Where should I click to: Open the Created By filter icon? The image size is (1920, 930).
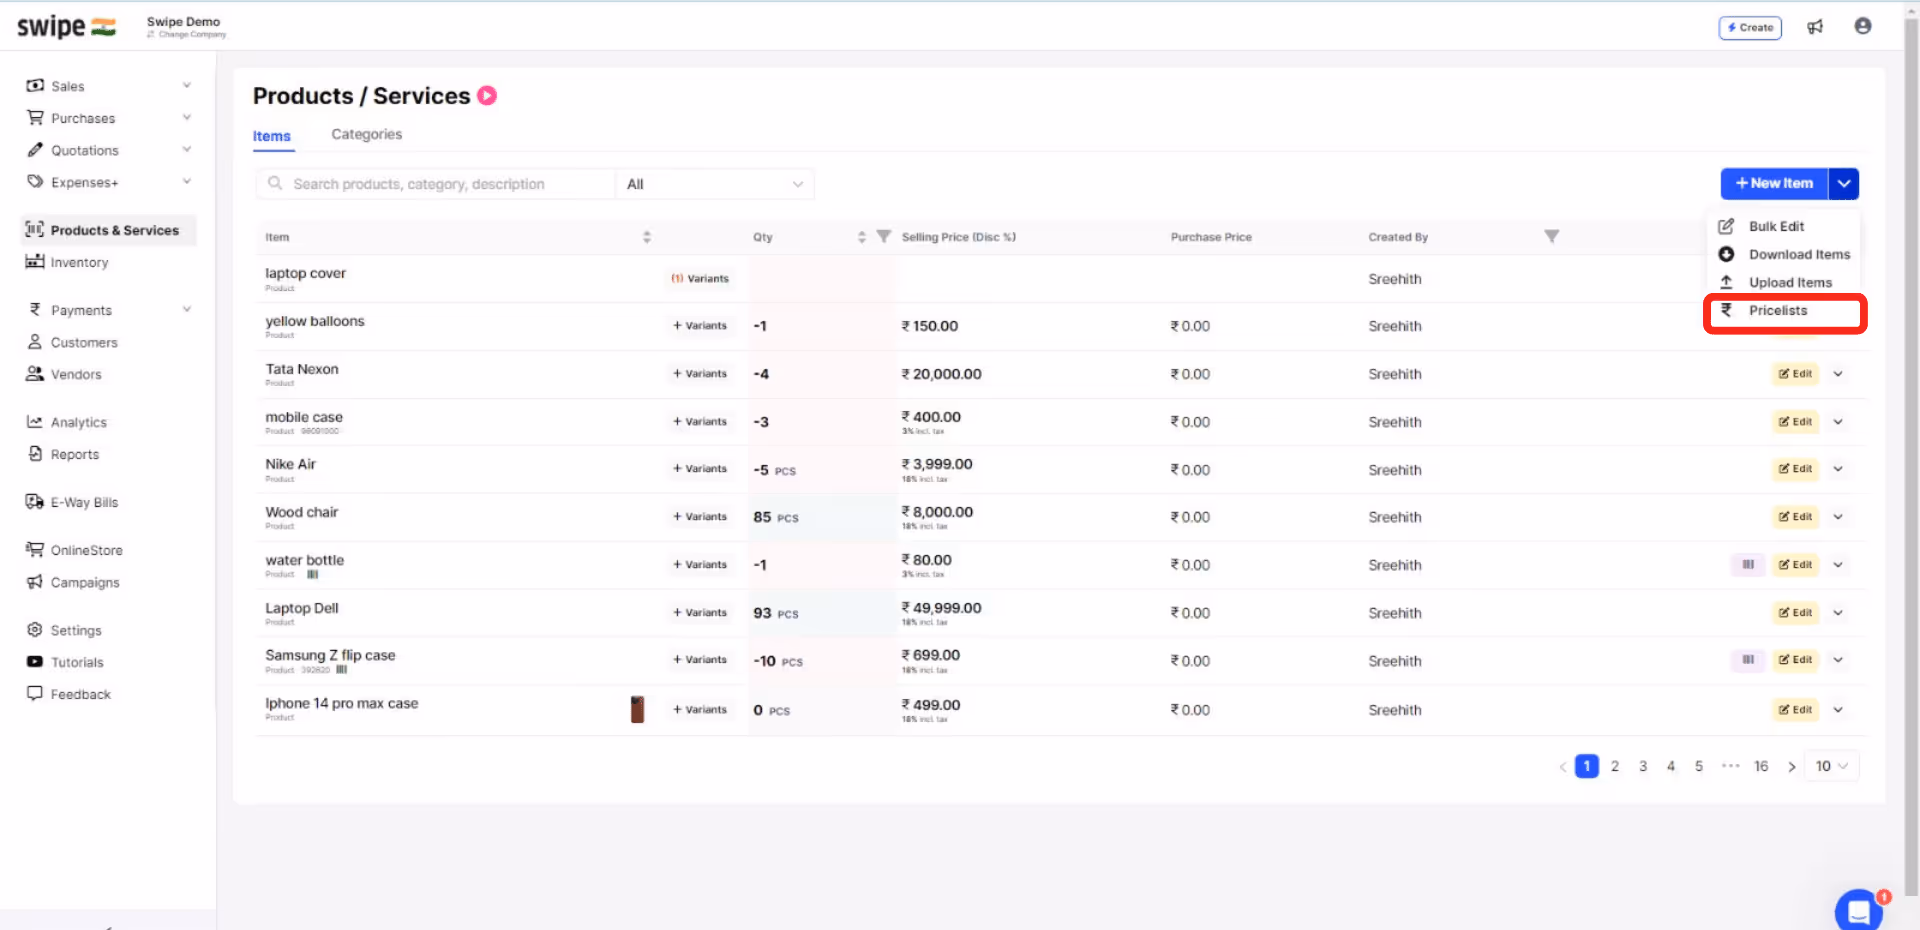[x=1551, y=236]
